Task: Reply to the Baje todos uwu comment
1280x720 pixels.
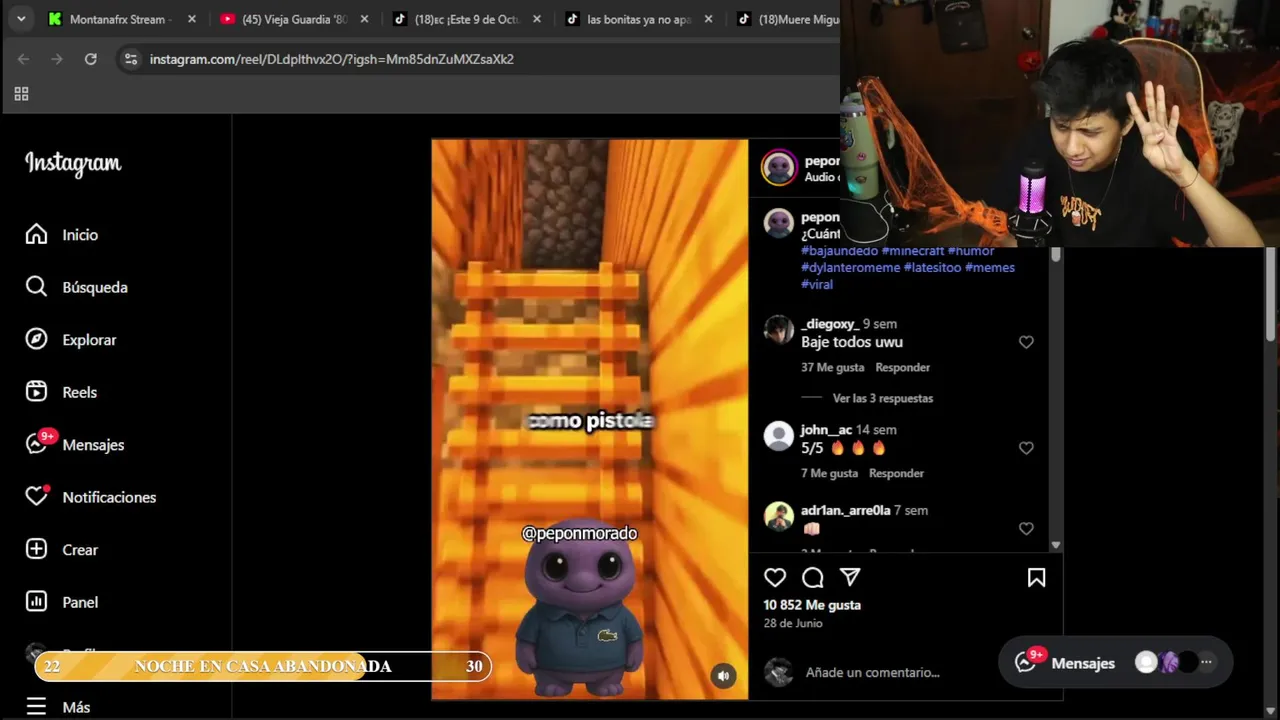Action: point(902,367)
